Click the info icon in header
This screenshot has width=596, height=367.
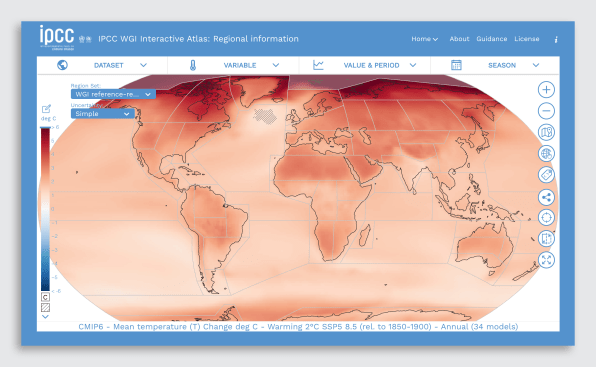[556, 39]
